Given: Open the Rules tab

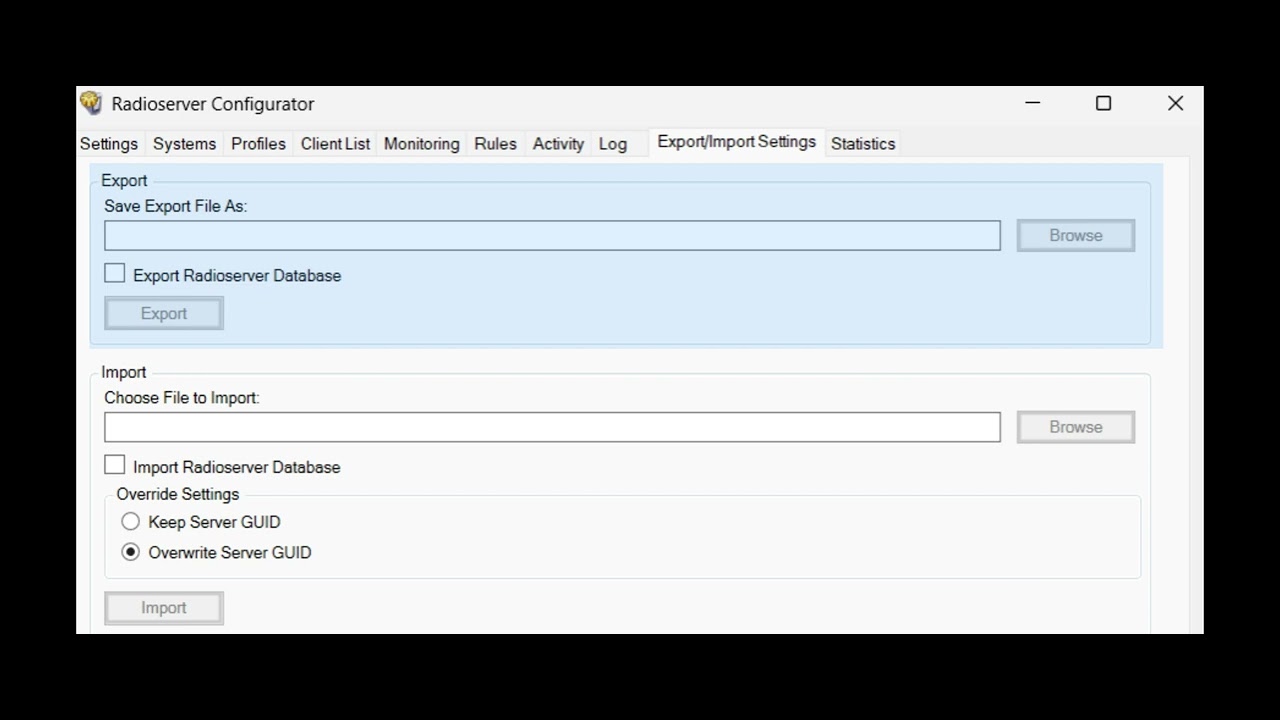Looking at the screenshot, I should (495, 144).
